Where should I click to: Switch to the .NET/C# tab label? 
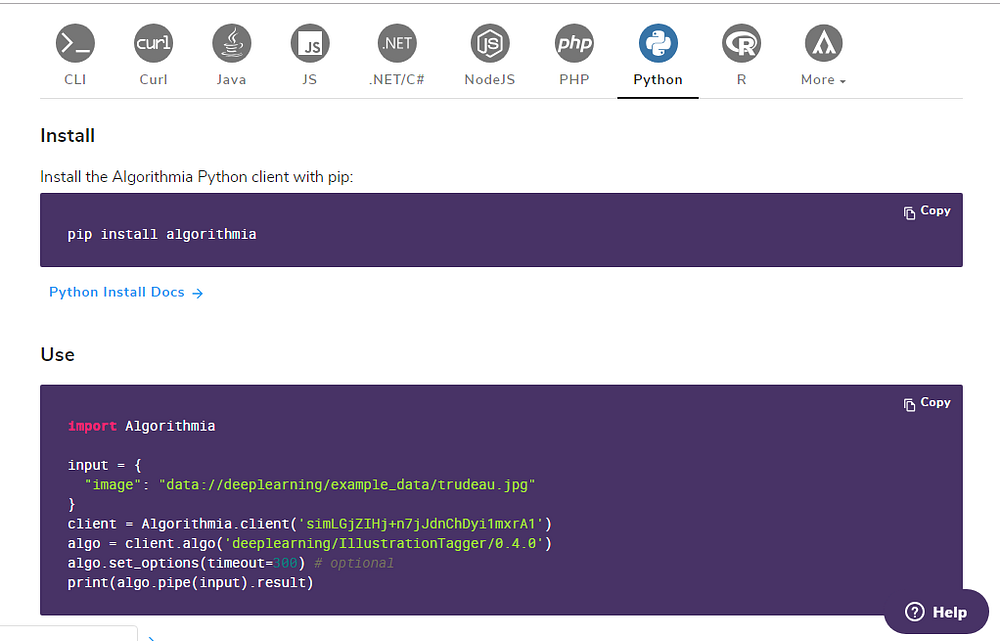click(397, 80)
